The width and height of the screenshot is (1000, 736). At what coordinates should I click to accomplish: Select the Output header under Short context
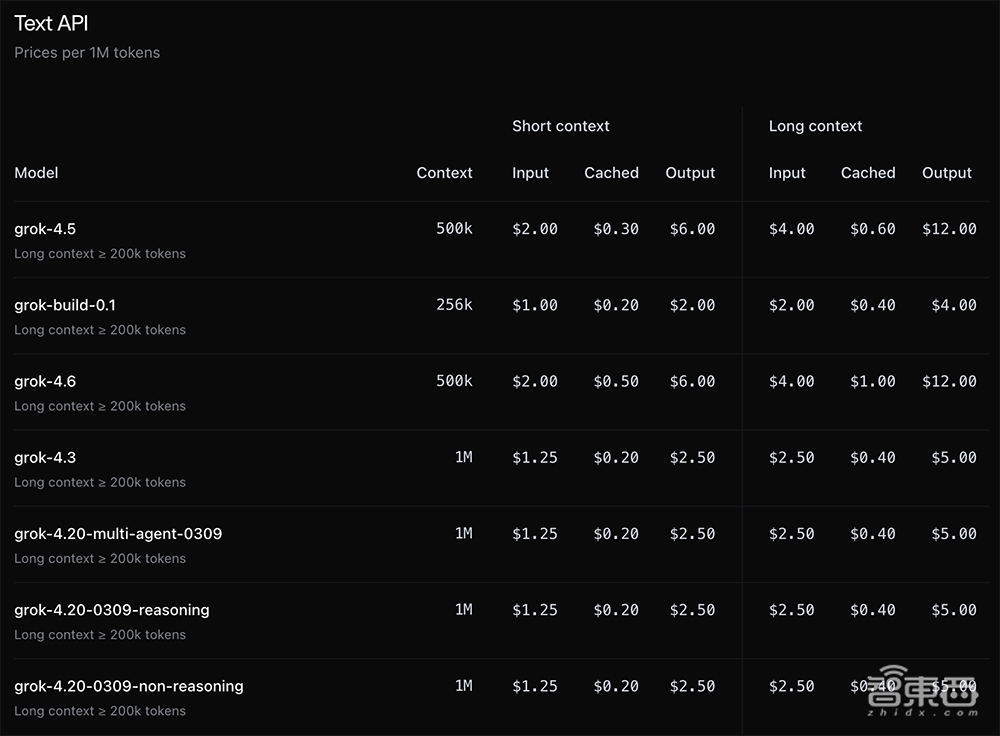click(690, 173)
